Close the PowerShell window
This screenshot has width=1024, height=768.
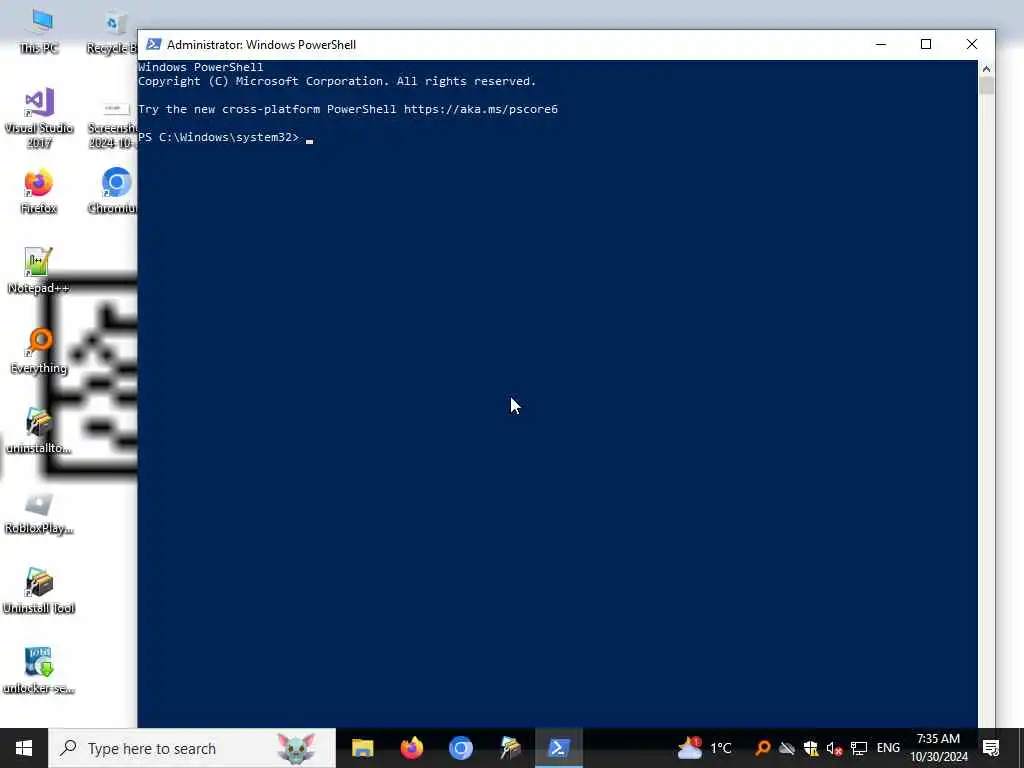[972, 44]
